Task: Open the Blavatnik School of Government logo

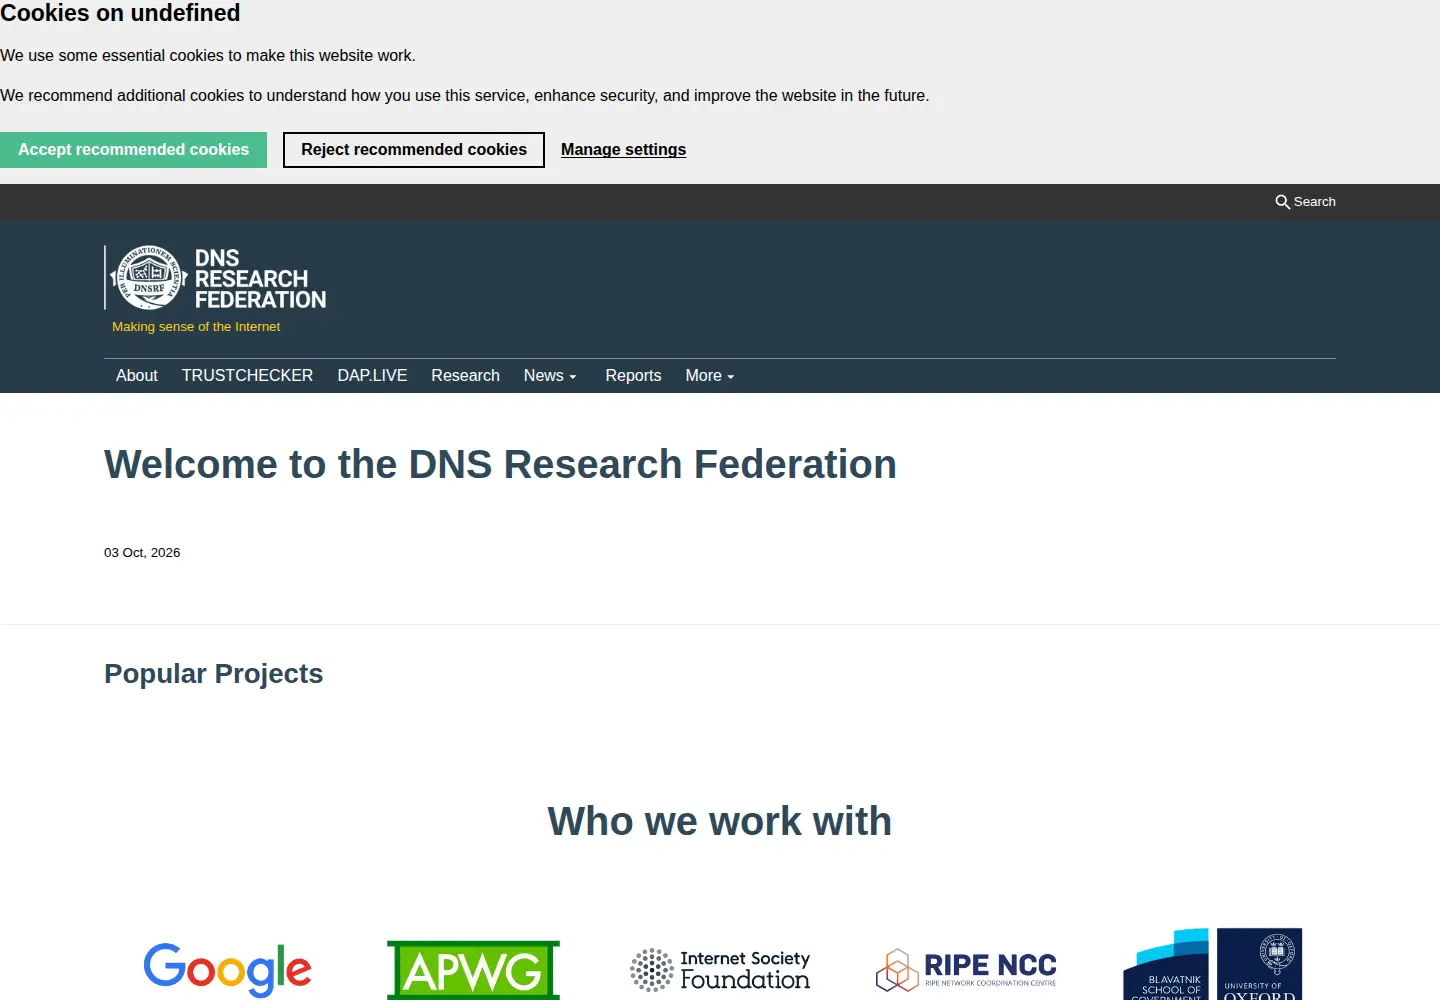Action: (x=1166, y=964)
